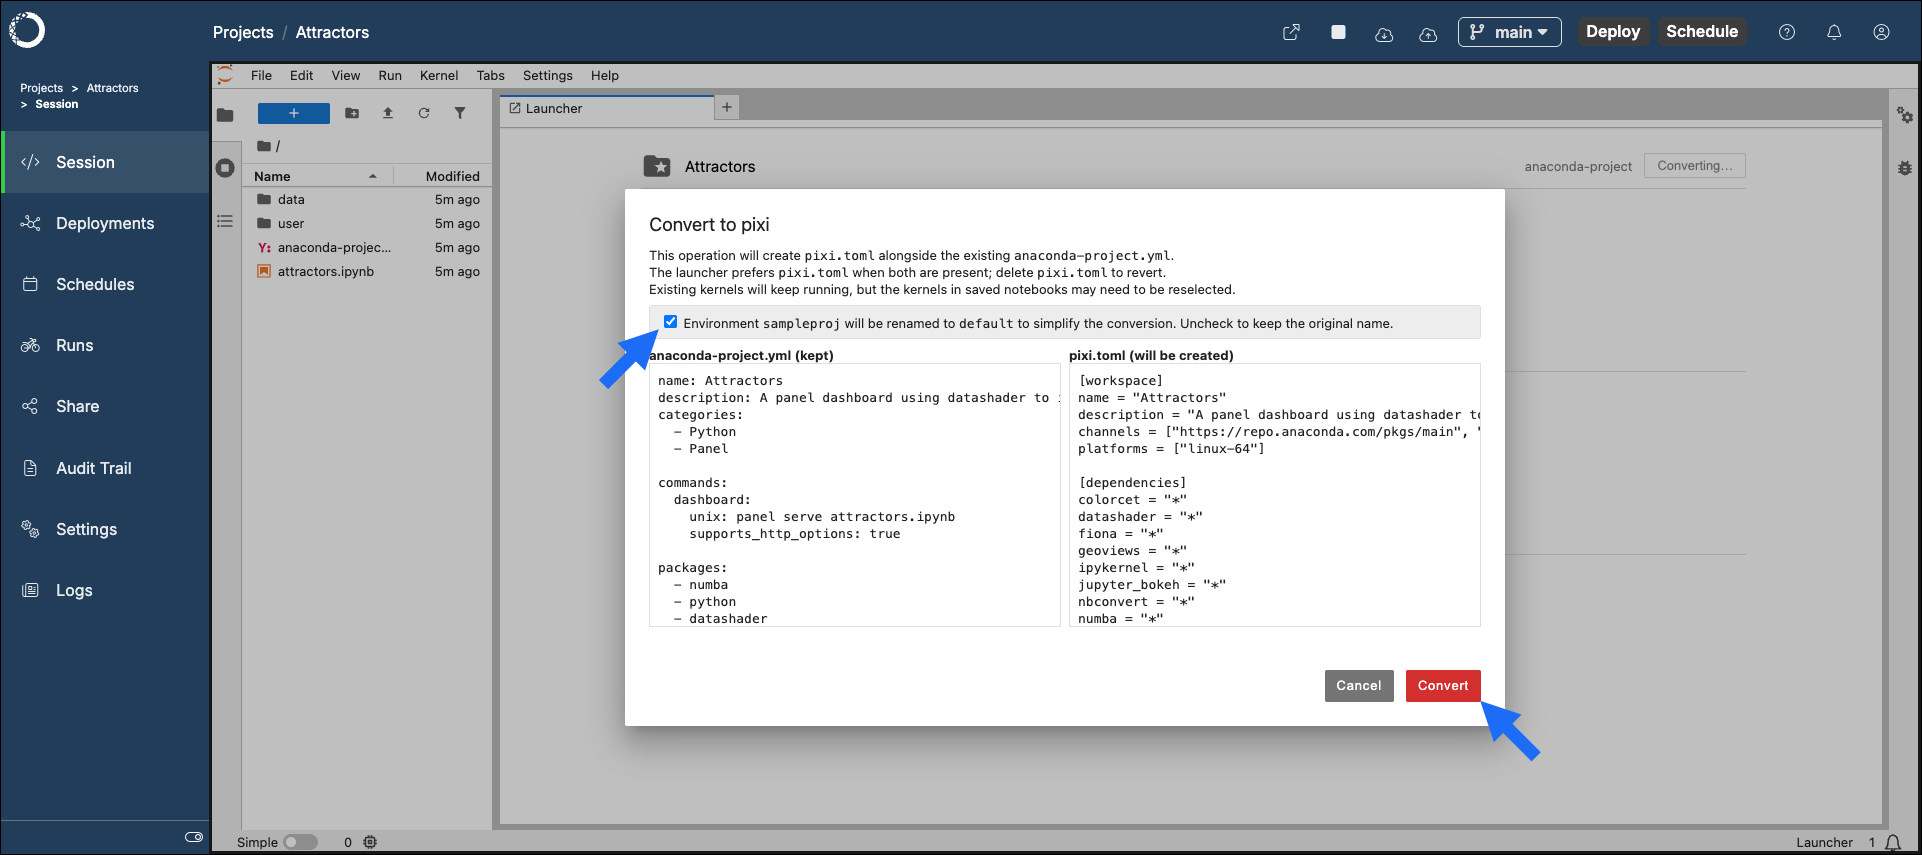
Task: Open the Help menu
Action: 605,75
